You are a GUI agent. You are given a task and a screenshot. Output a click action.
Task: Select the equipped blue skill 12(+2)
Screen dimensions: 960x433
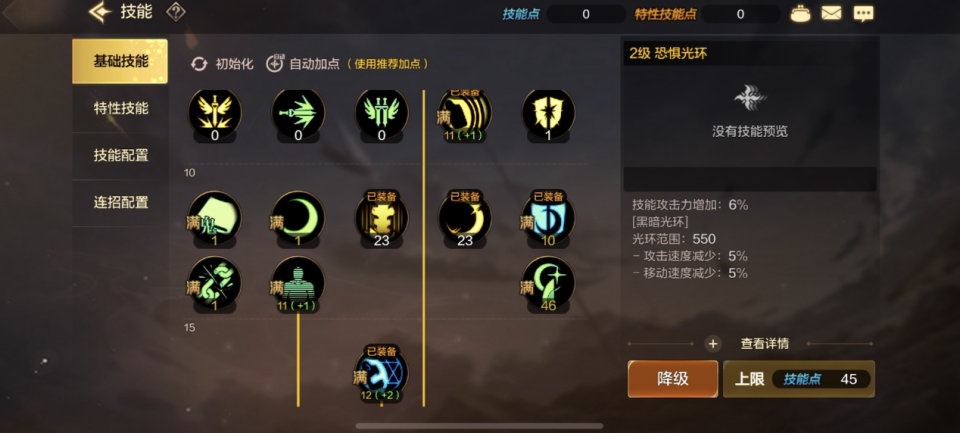(381, 374)
